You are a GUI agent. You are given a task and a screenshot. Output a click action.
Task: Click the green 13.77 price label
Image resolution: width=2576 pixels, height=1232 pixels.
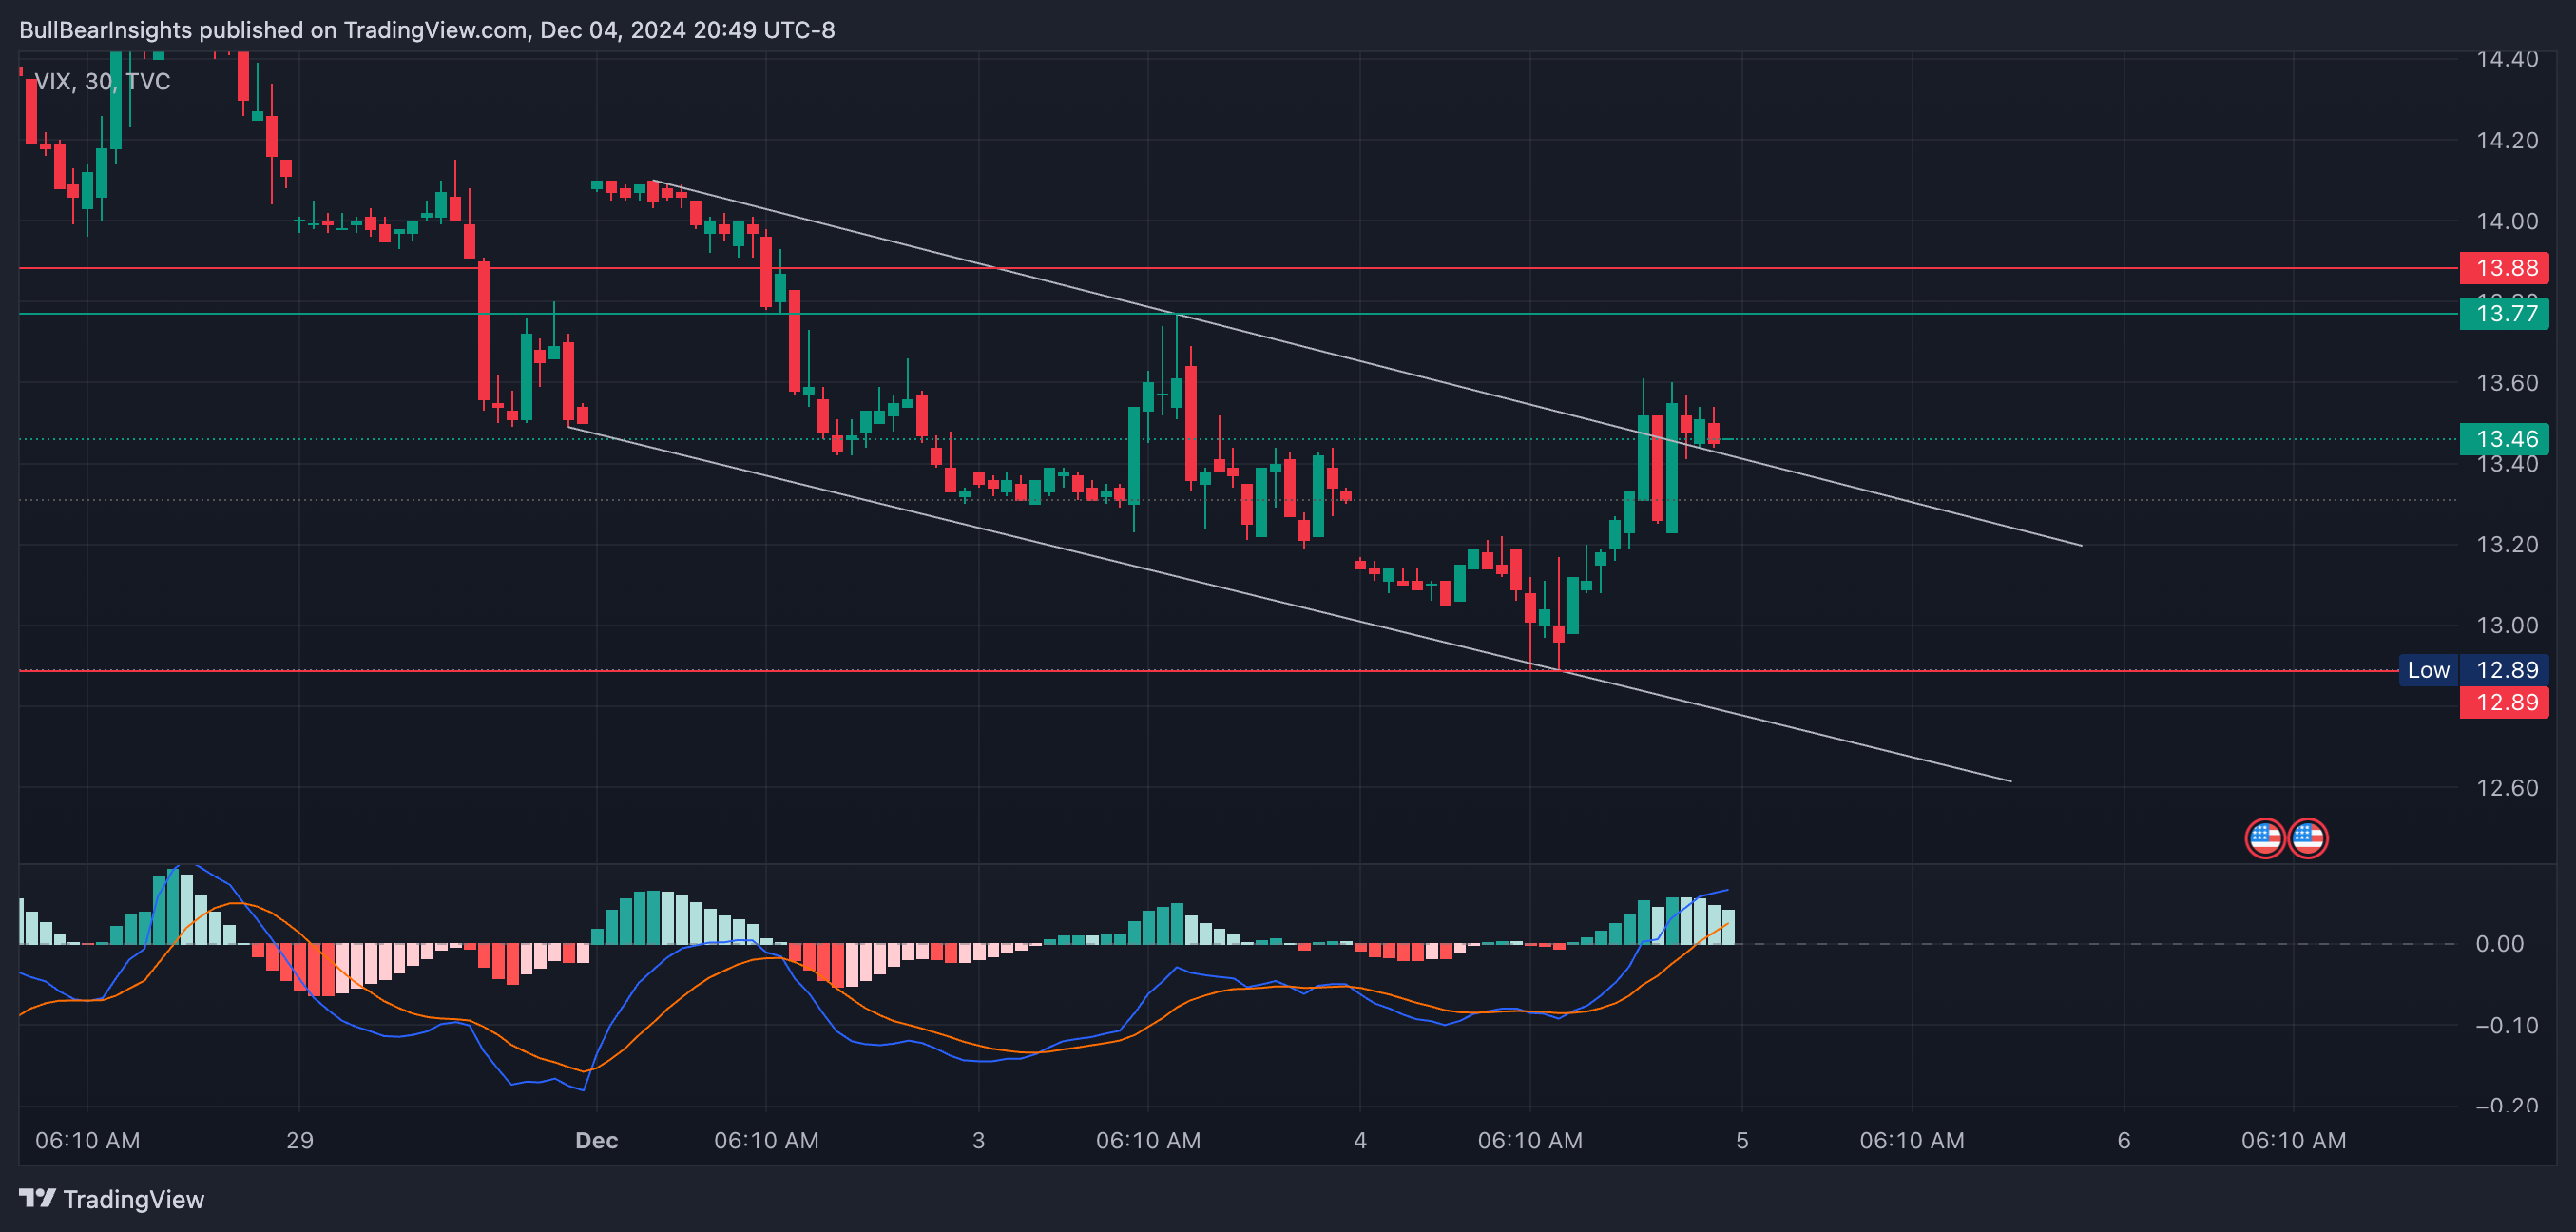(2504, 314)
